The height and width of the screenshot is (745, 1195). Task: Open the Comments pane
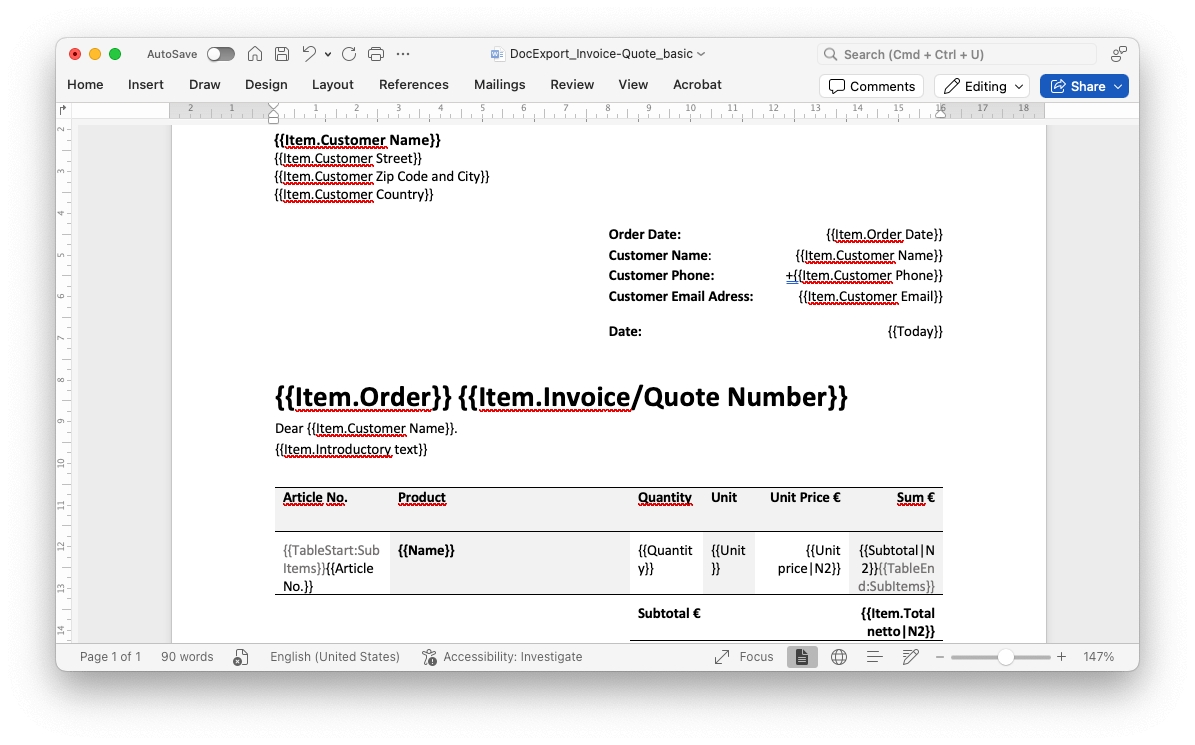(x=871, y=86)
